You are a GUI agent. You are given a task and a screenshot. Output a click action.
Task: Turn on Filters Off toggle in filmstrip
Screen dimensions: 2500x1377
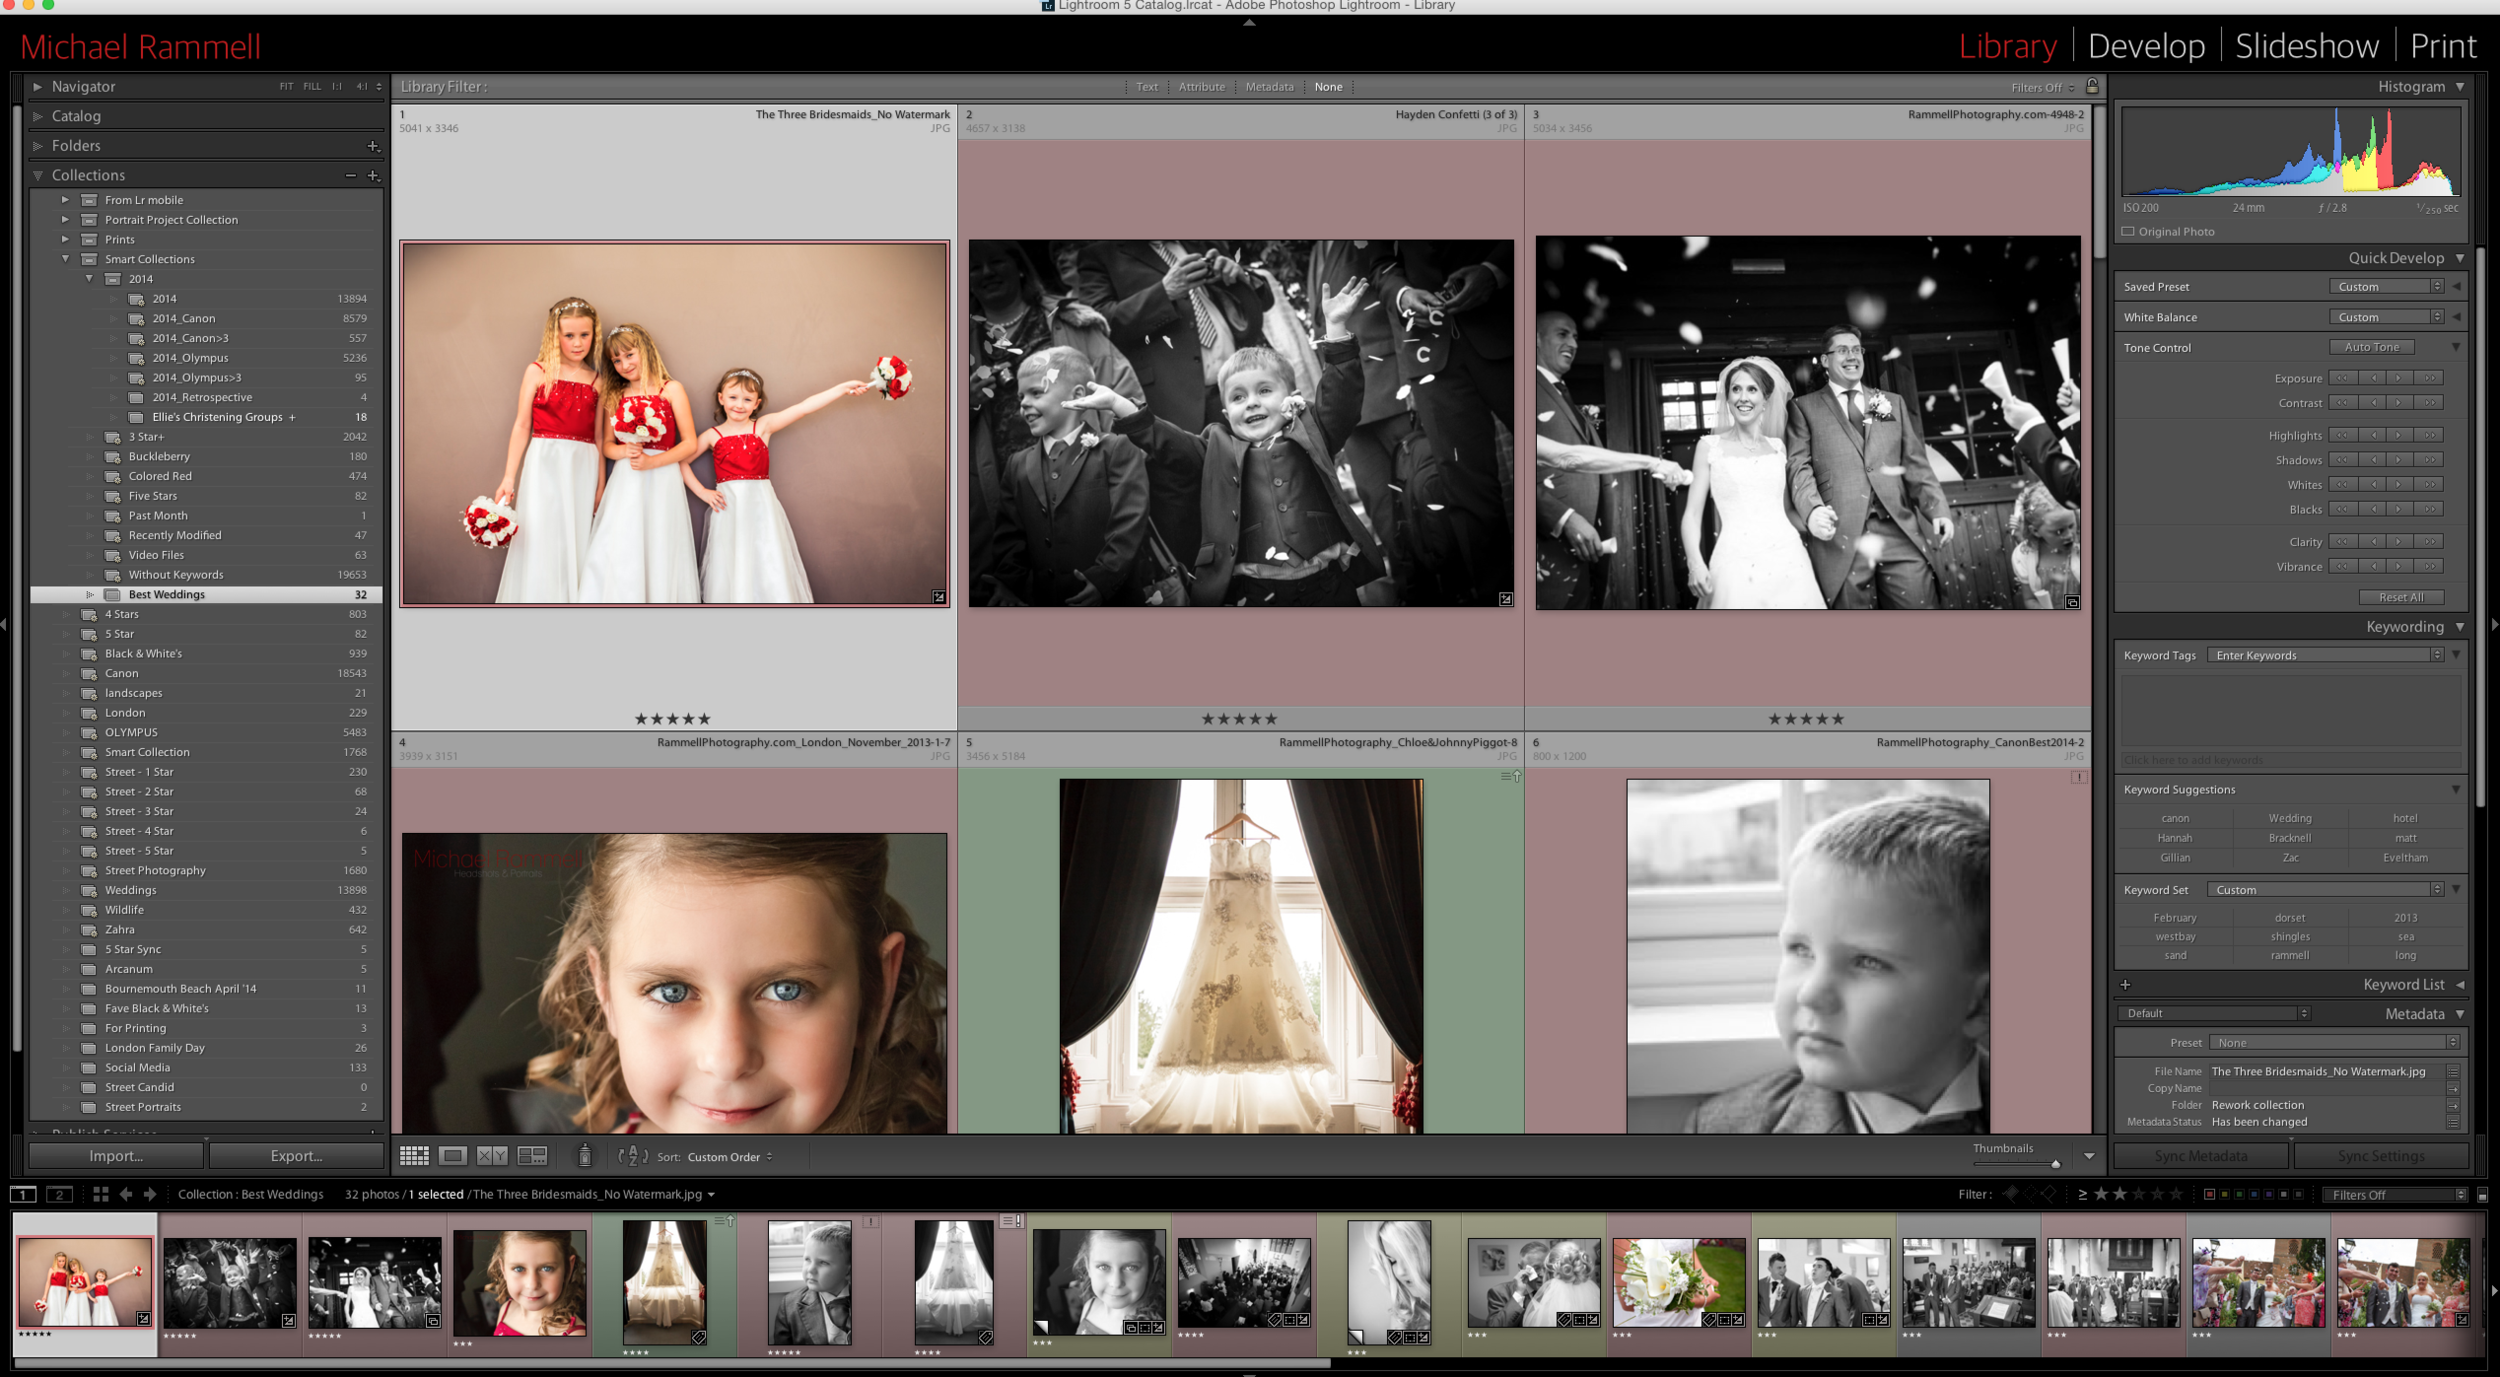(x=2377, y=1193)
